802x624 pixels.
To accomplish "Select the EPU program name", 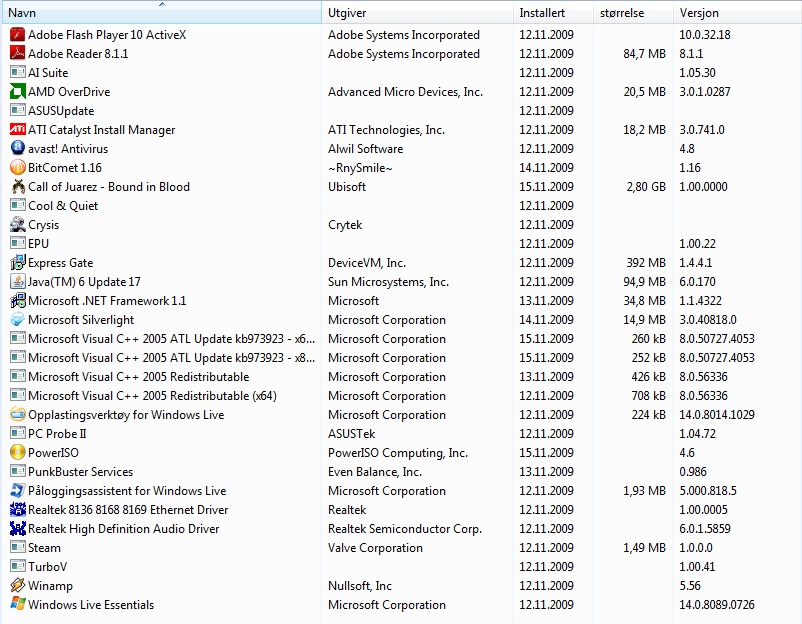I will pyautogui.click(x=38, y=244).
